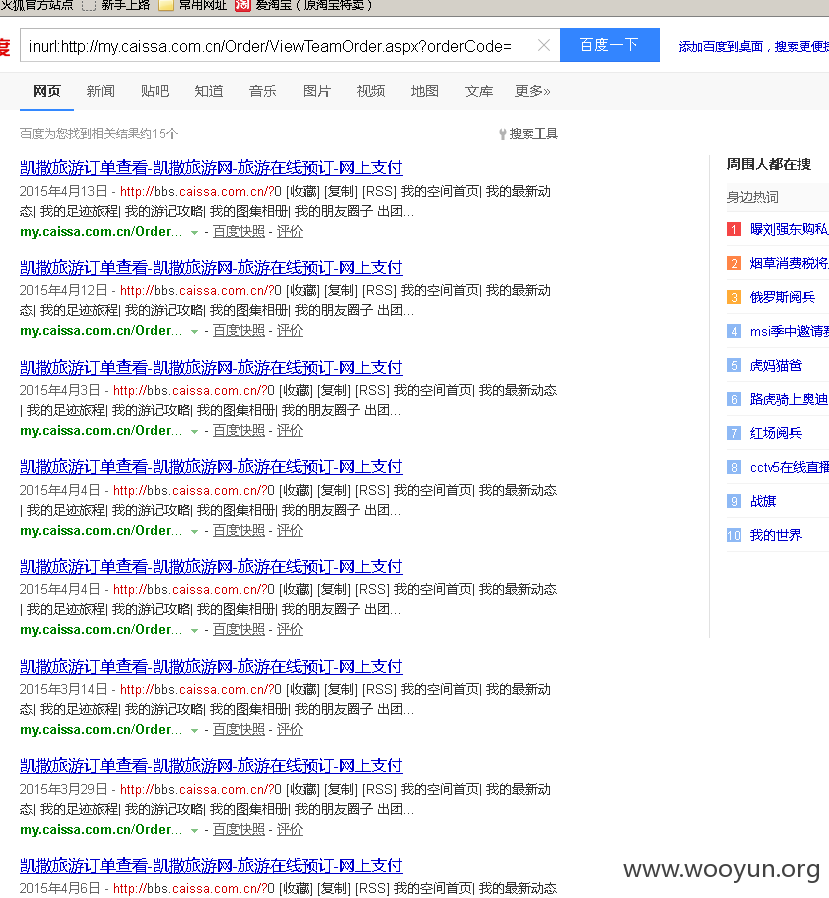Select the 网页 tab
Image resolution: width=829 pixels, height=898 pixels.
(x=46, y=91)
